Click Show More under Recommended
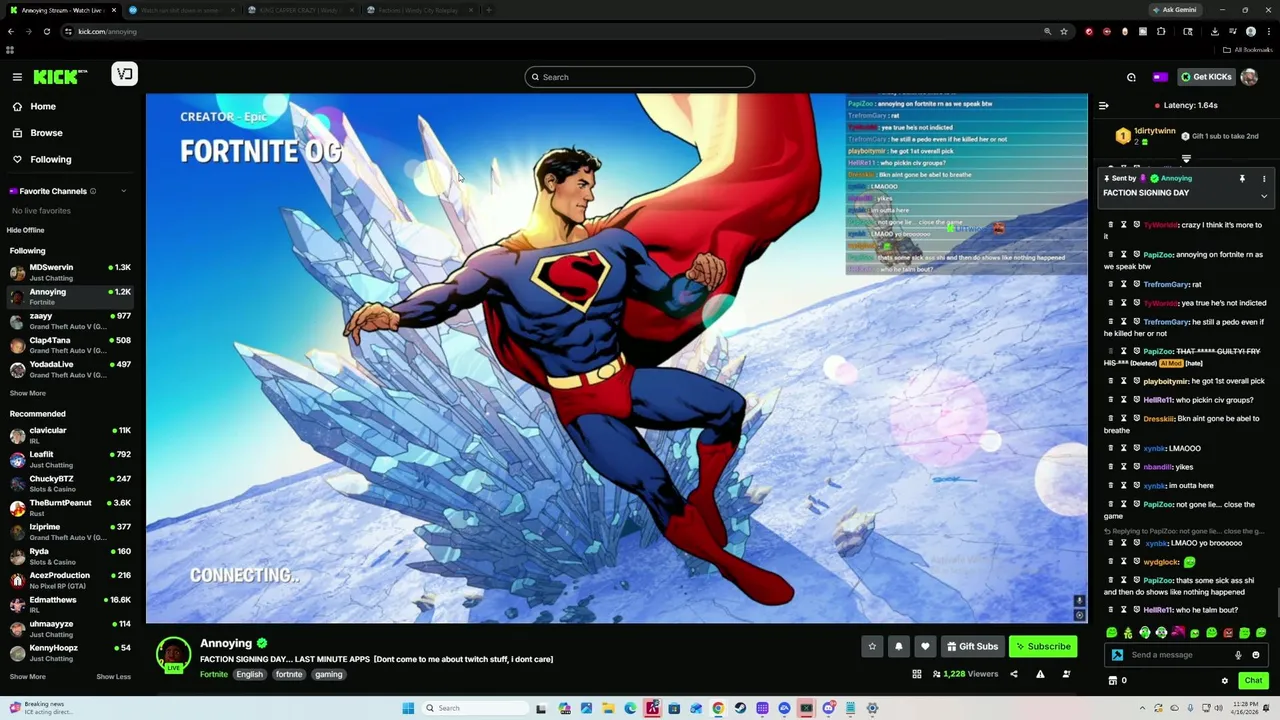The width and height of the screenshot is (1280, 720). click(28, 676)
